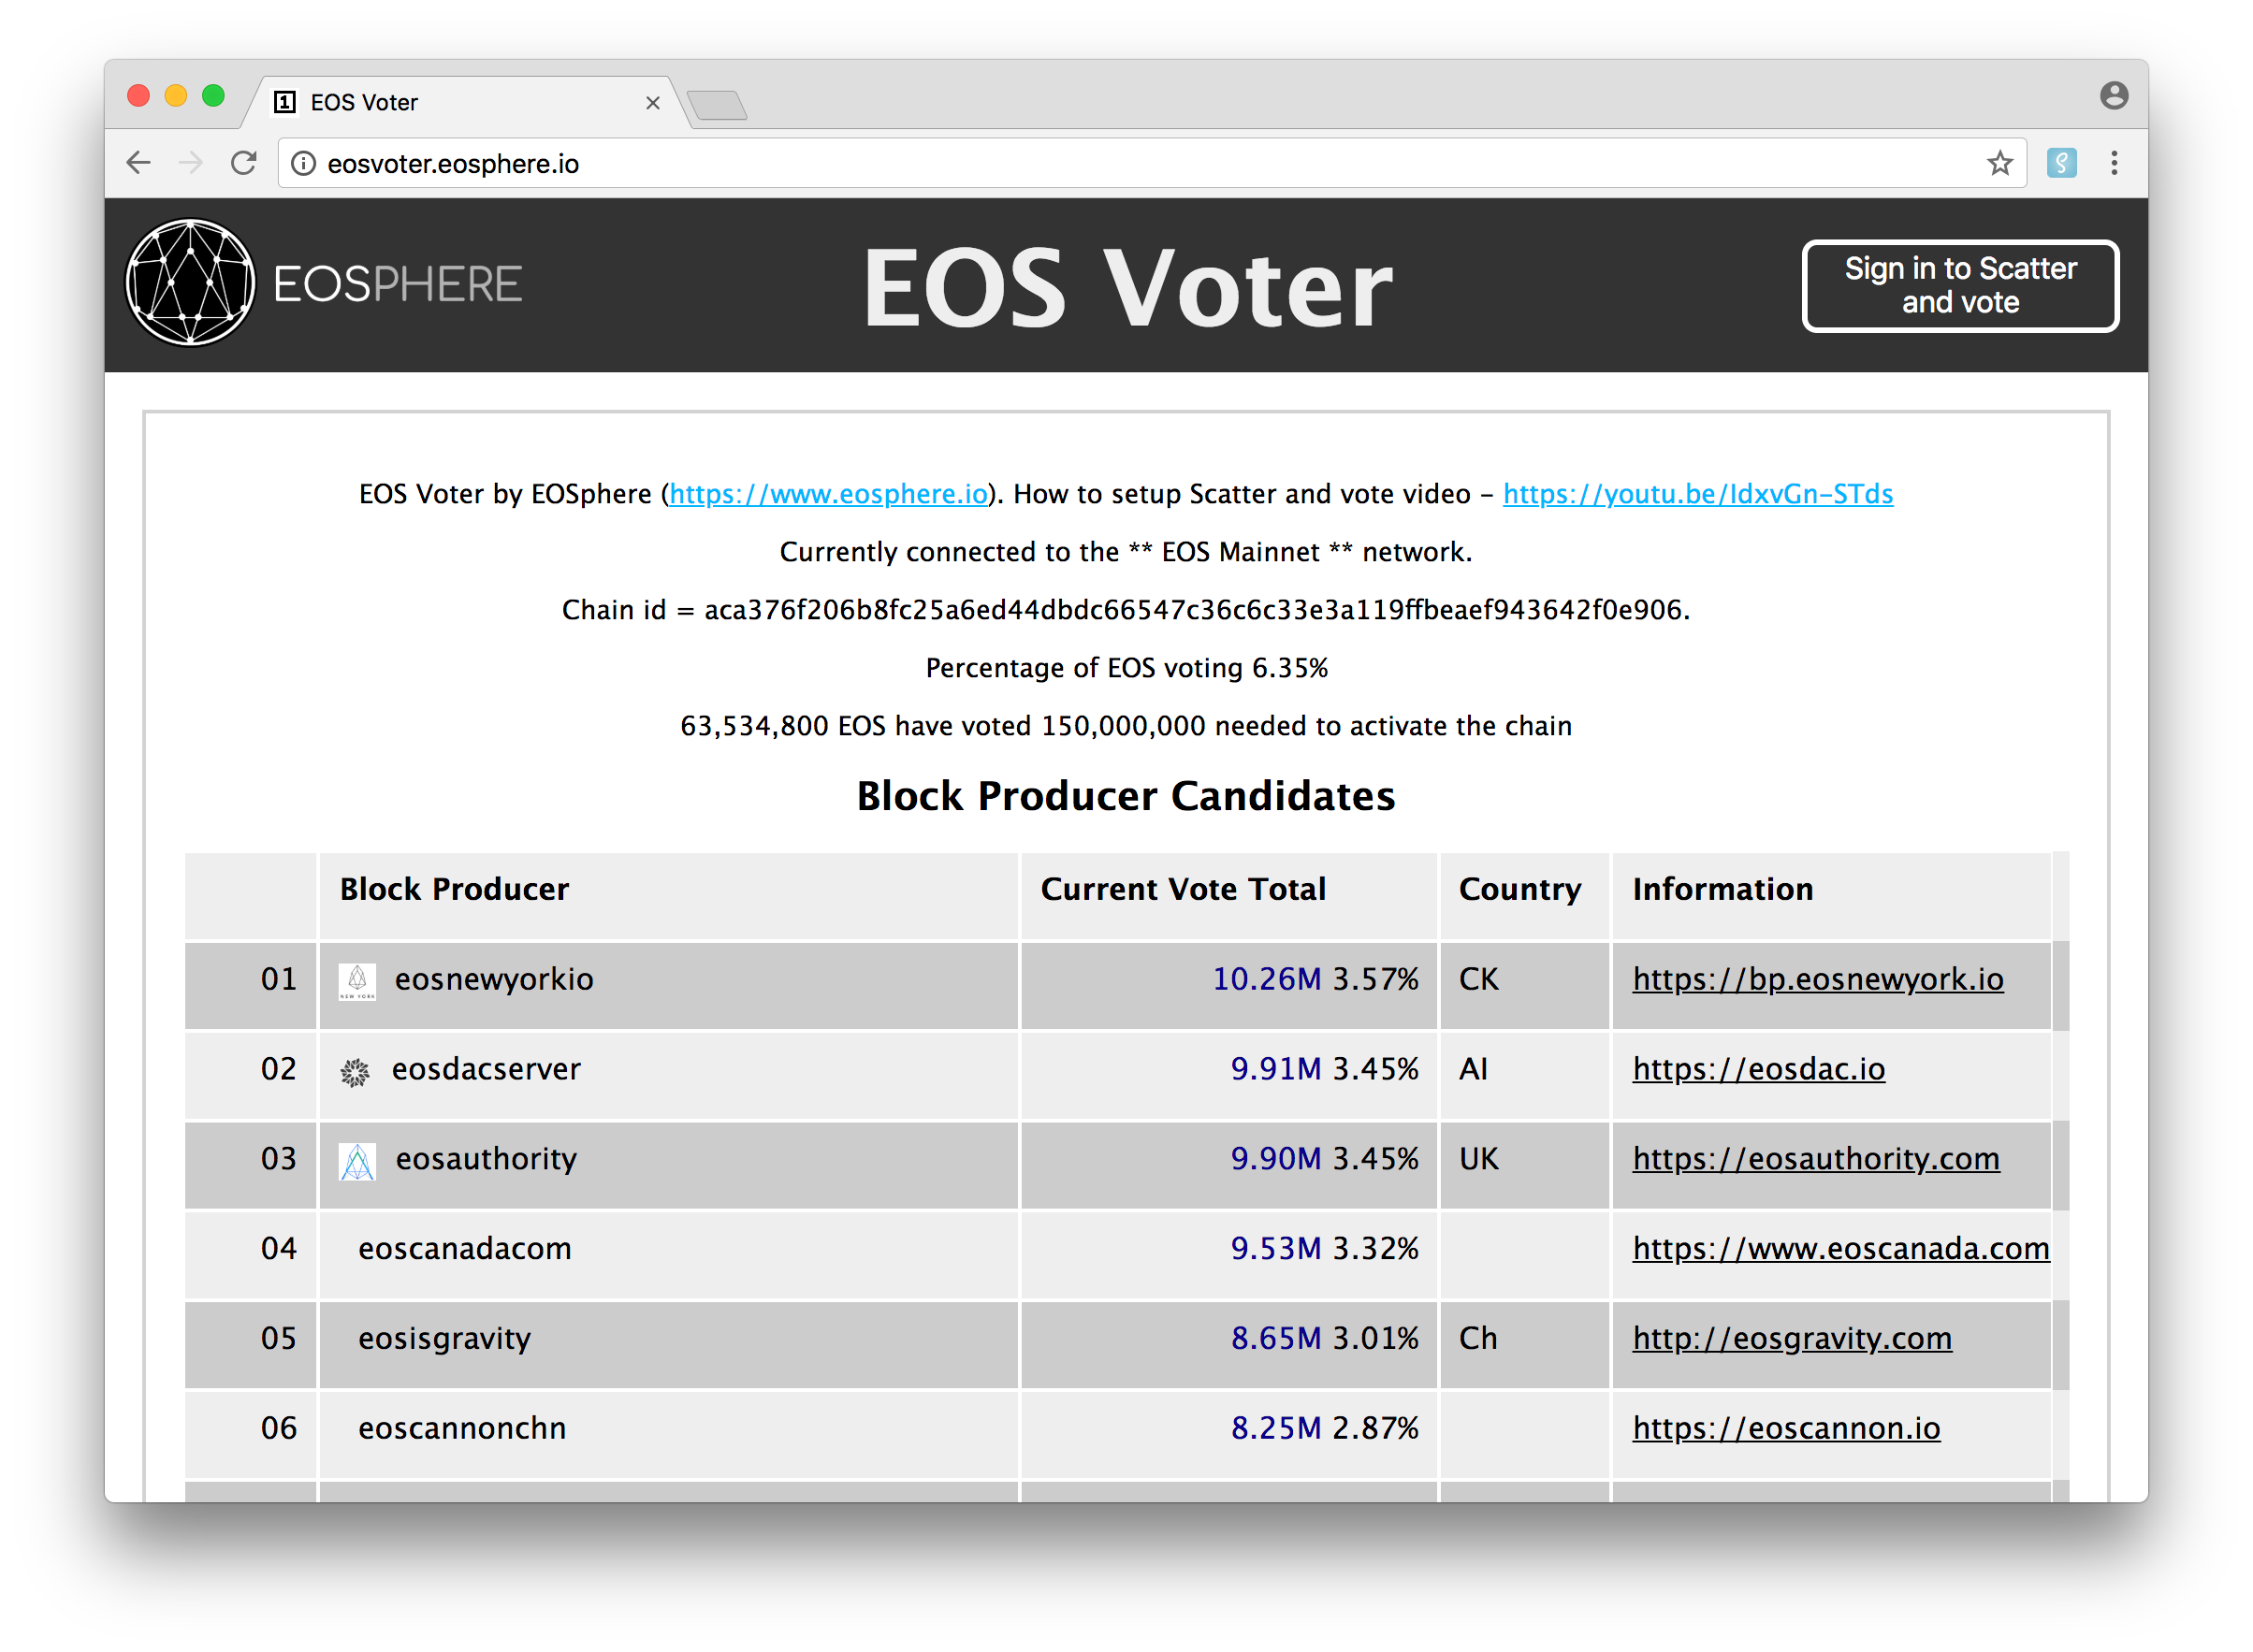This screenshot has height=1652, width=2253.
Task: Open https://eosauthority.com link
Action: tap(1815, 1159)
